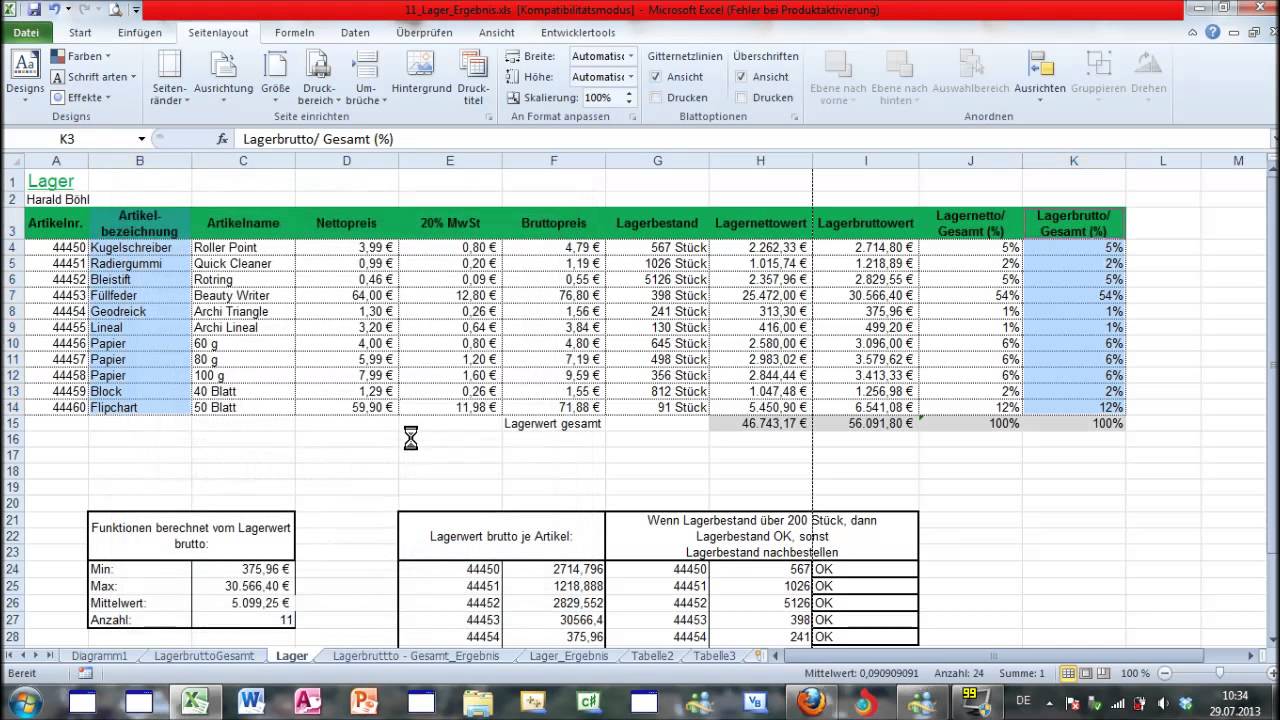1280x720 pixels.
Task: Switch to the Formeln ribbon tab
Action: [x=294, y=33]
